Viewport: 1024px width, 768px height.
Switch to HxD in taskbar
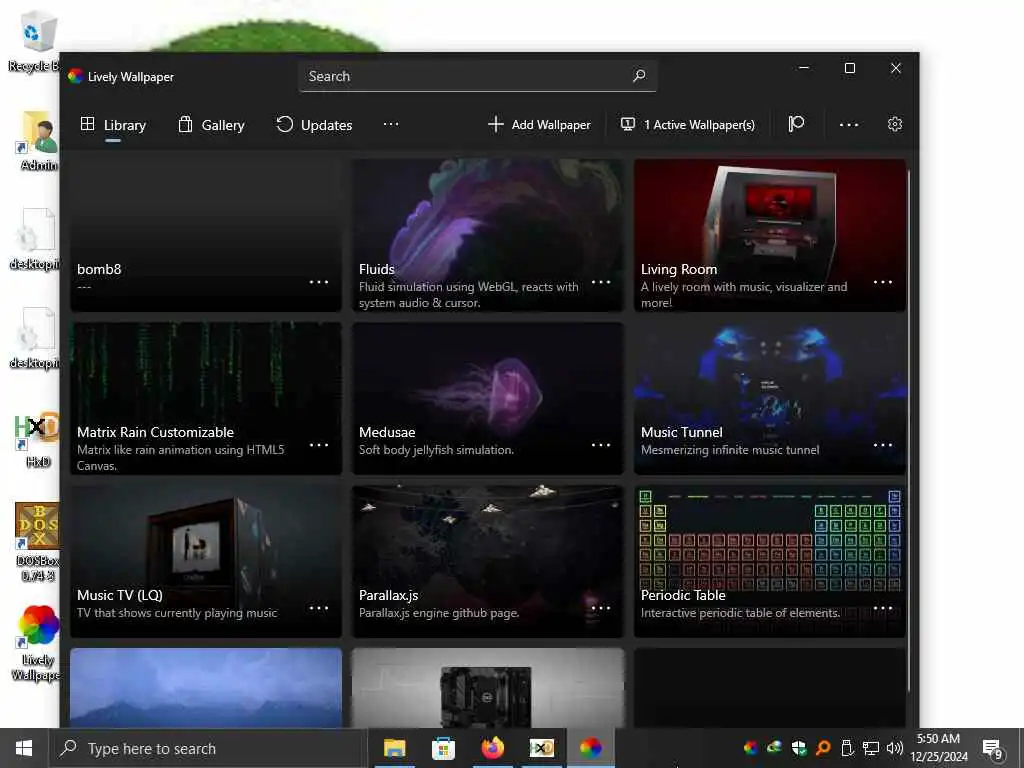(x=541, y=748)
